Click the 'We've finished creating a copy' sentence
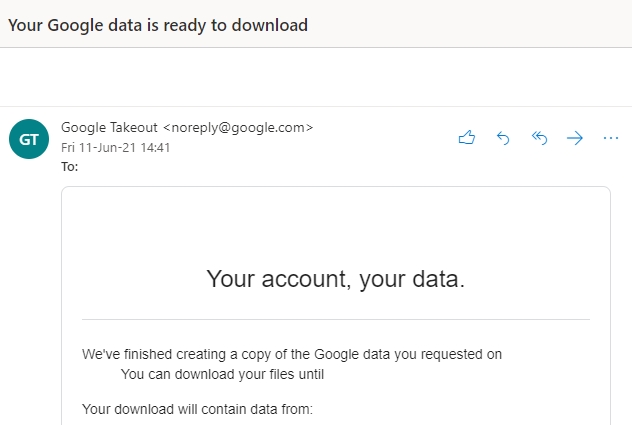Screen dimensions: 632x425 pos(292,354)
